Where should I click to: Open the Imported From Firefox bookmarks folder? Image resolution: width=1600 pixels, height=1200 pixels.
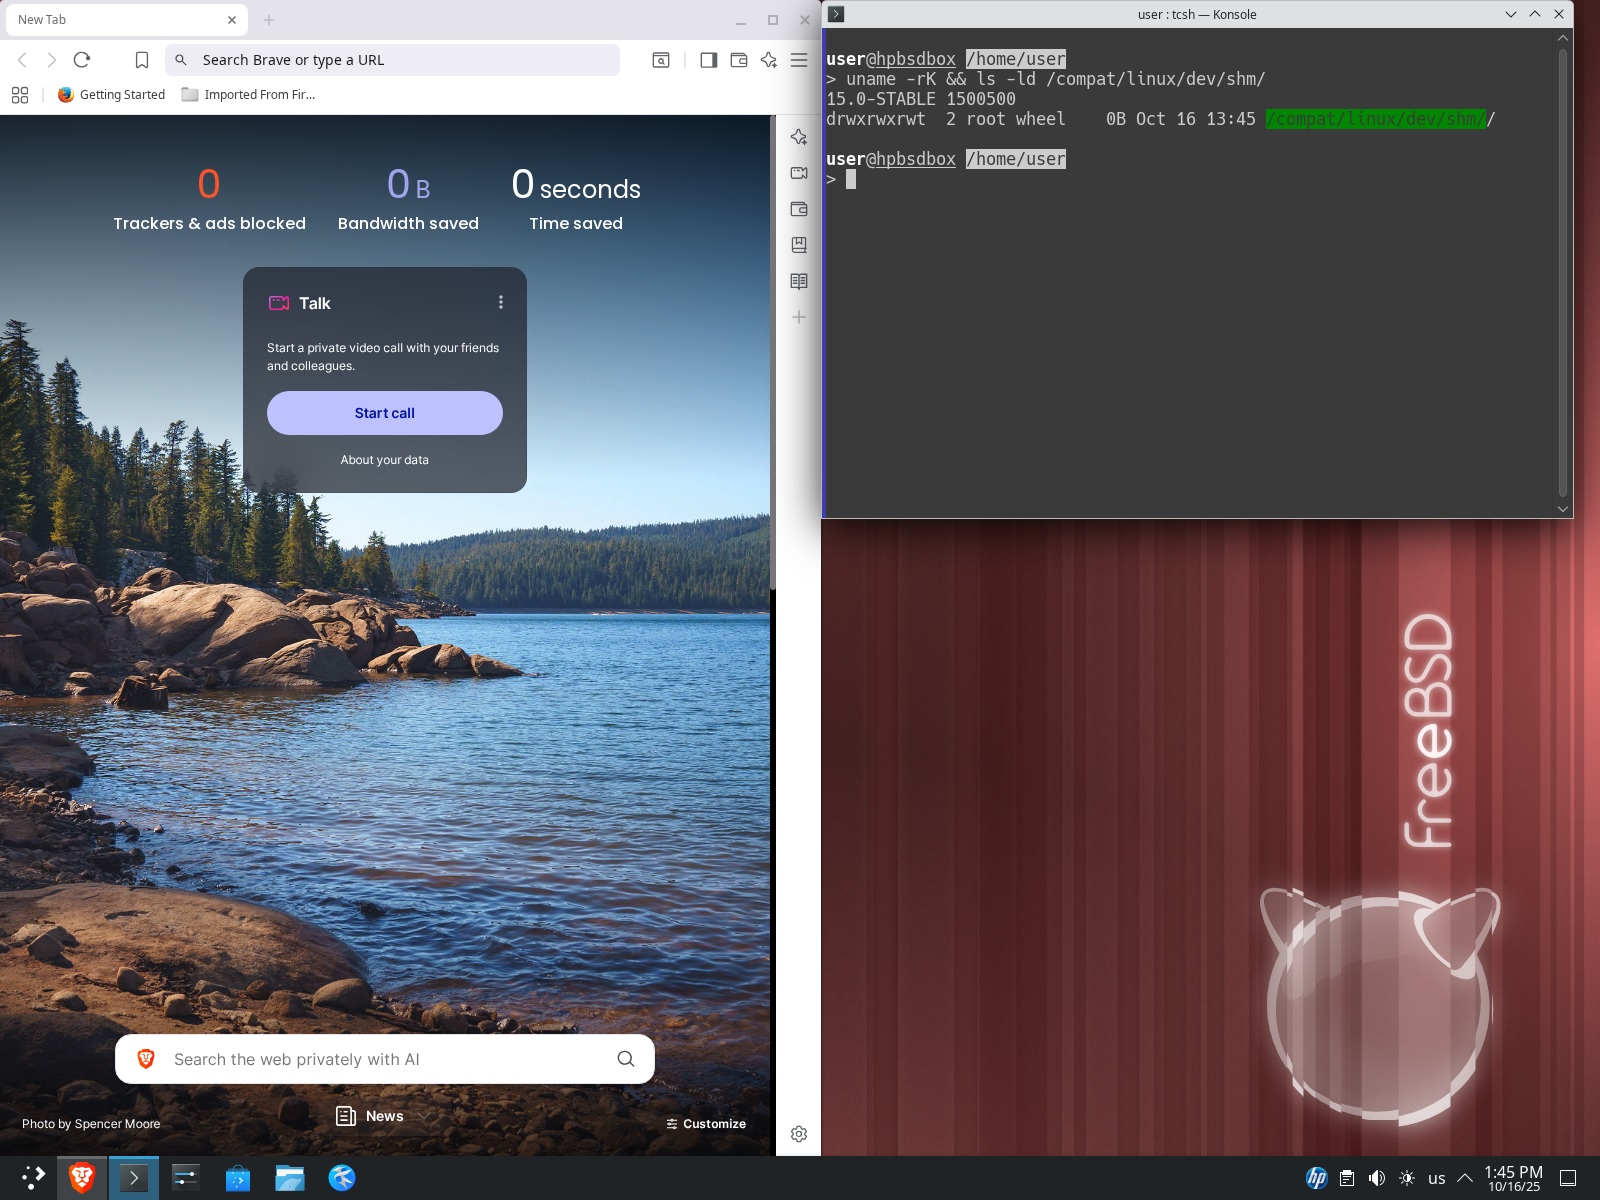click(x=248, y=95)
